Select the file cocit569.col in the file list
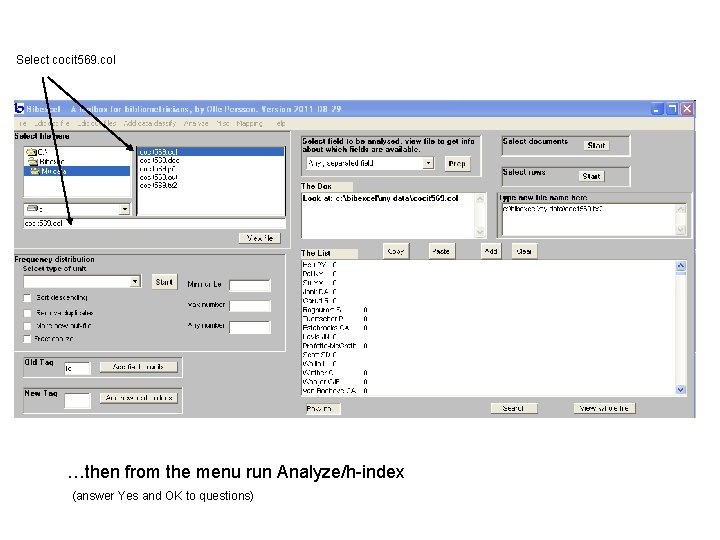The image size is (720, 540). click(x=211, y=152)
